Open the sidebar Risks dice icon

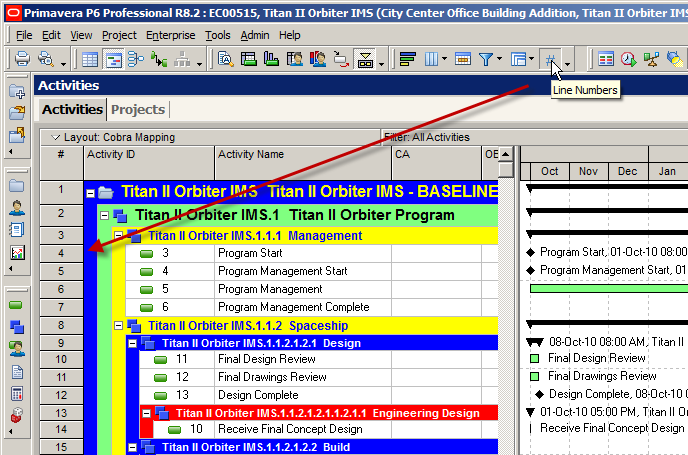click(17, 415)
